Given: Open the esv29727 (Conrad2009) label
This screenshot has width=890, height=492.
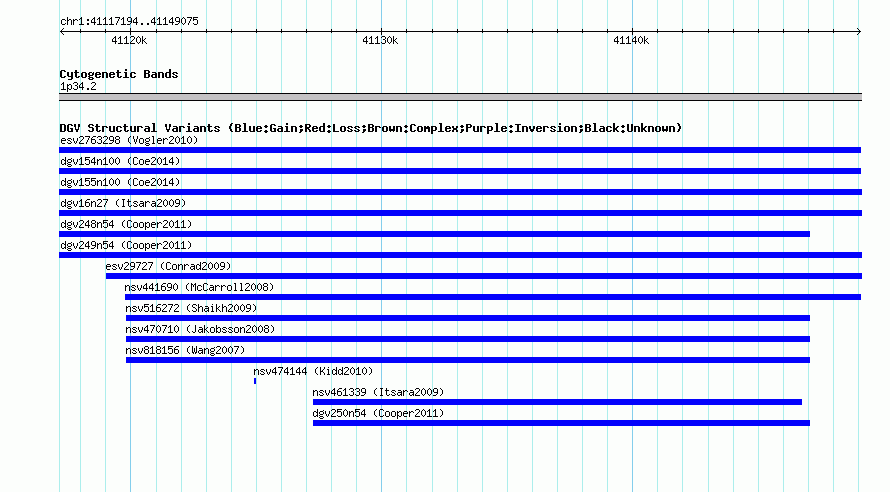Looking at the screenshot, I should [x=168, y=266].
